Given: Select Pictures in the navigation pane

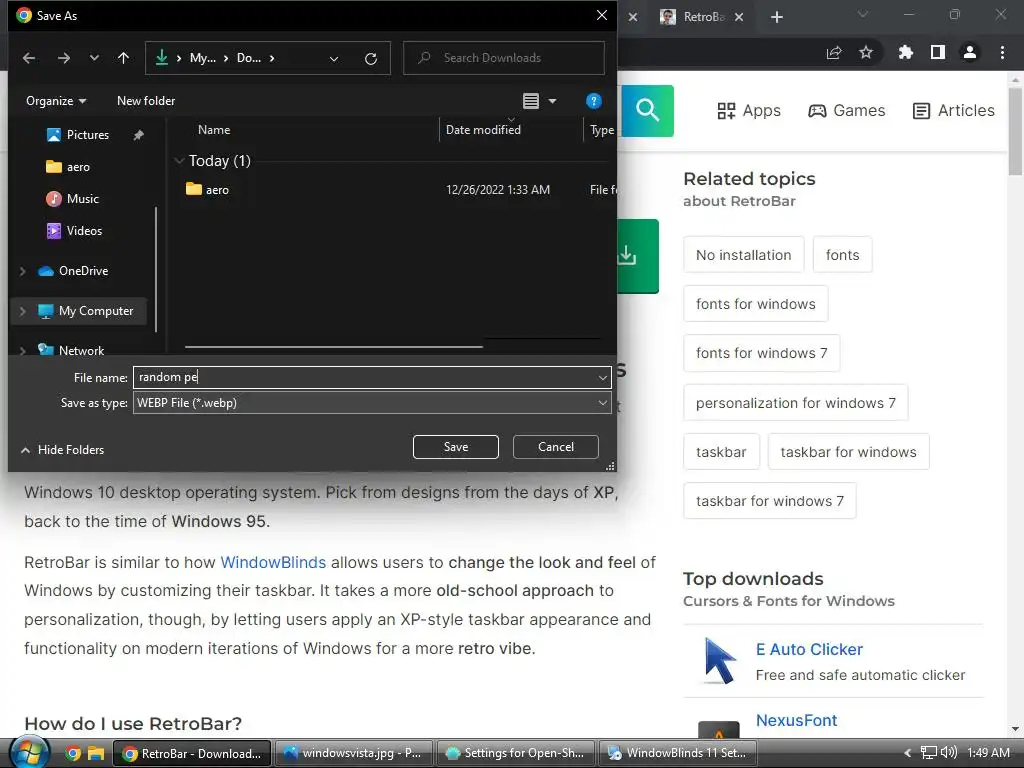Looking at the screenshot, I should click(88, 135).
